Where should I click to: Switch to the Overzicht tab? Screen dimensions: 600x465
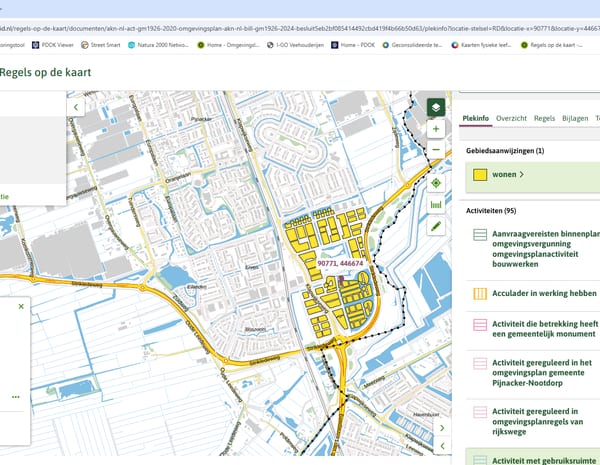(511, 118)
